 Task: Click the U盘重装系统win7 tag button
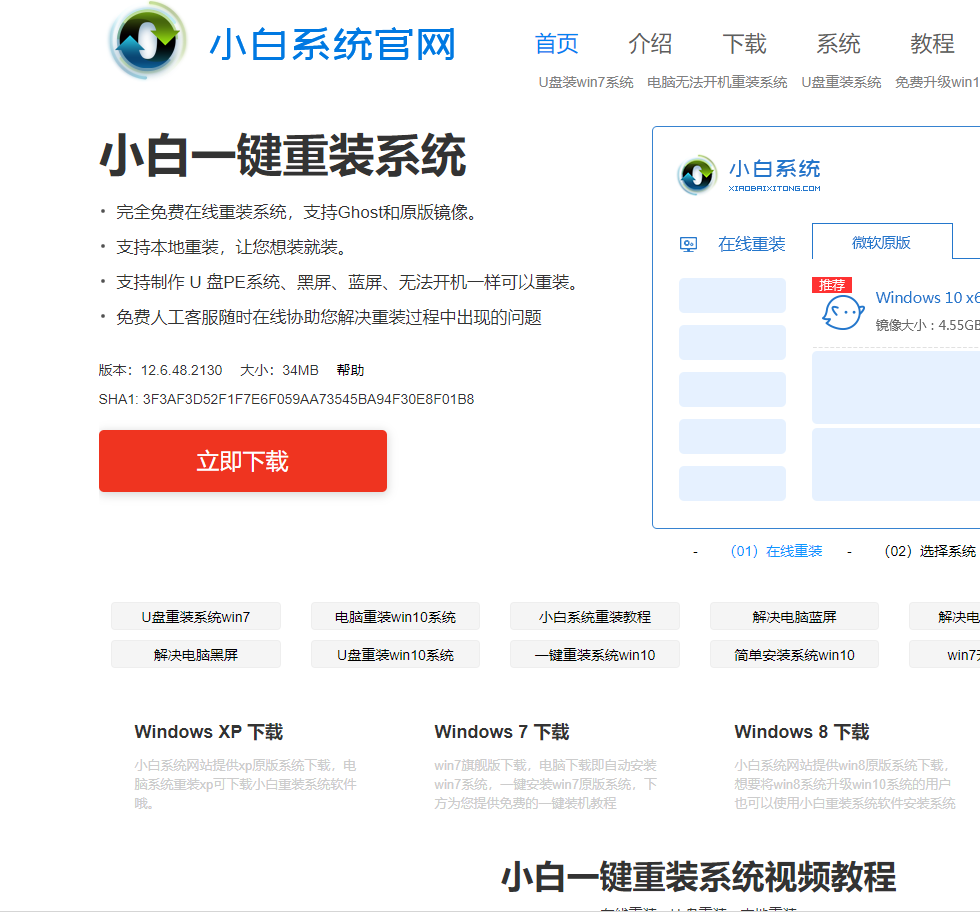point(196,617)
